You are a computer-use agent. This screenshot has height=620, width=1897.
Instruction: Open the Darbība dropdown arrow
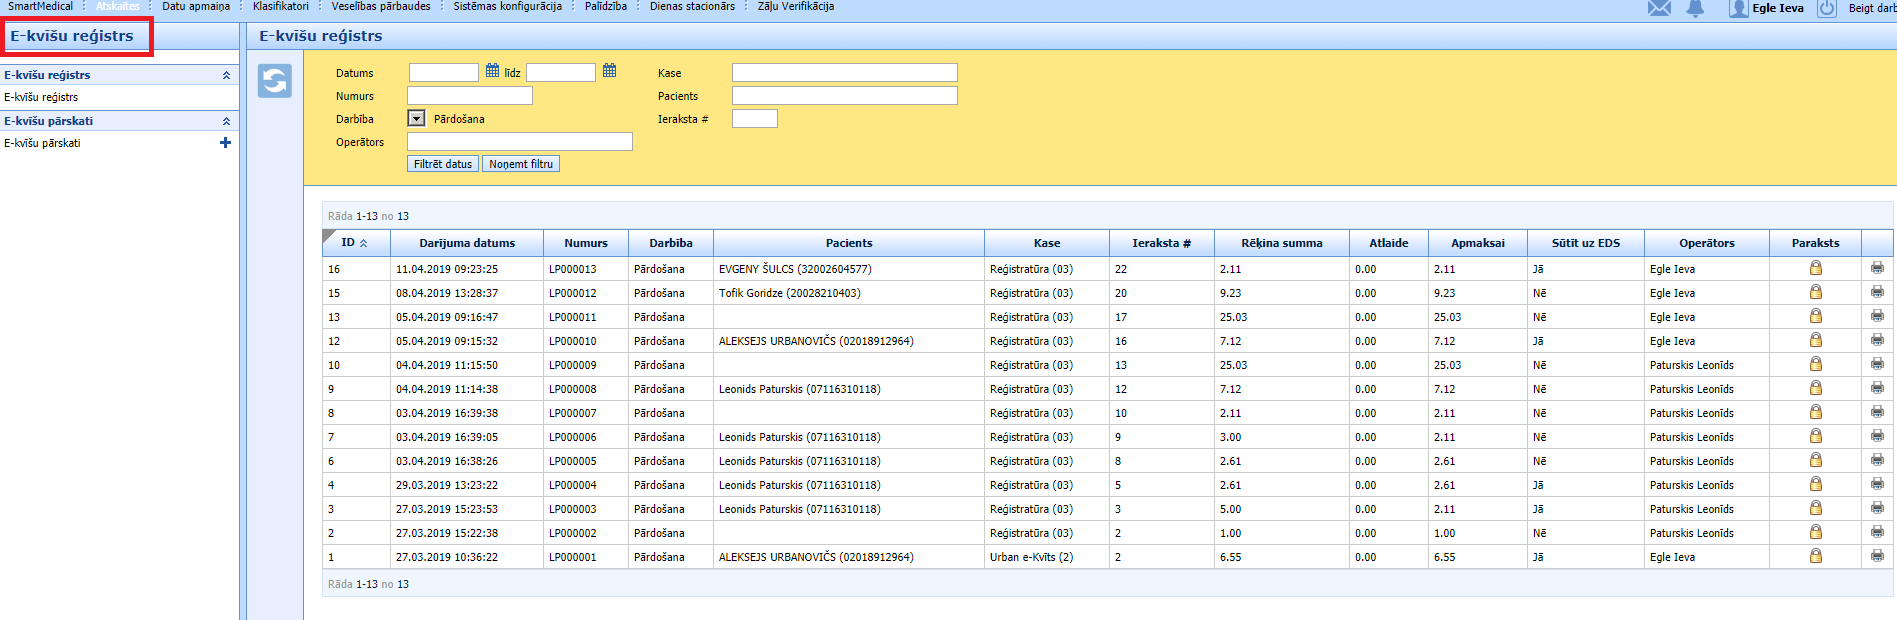pyautogui.click(x=417, y=119)
